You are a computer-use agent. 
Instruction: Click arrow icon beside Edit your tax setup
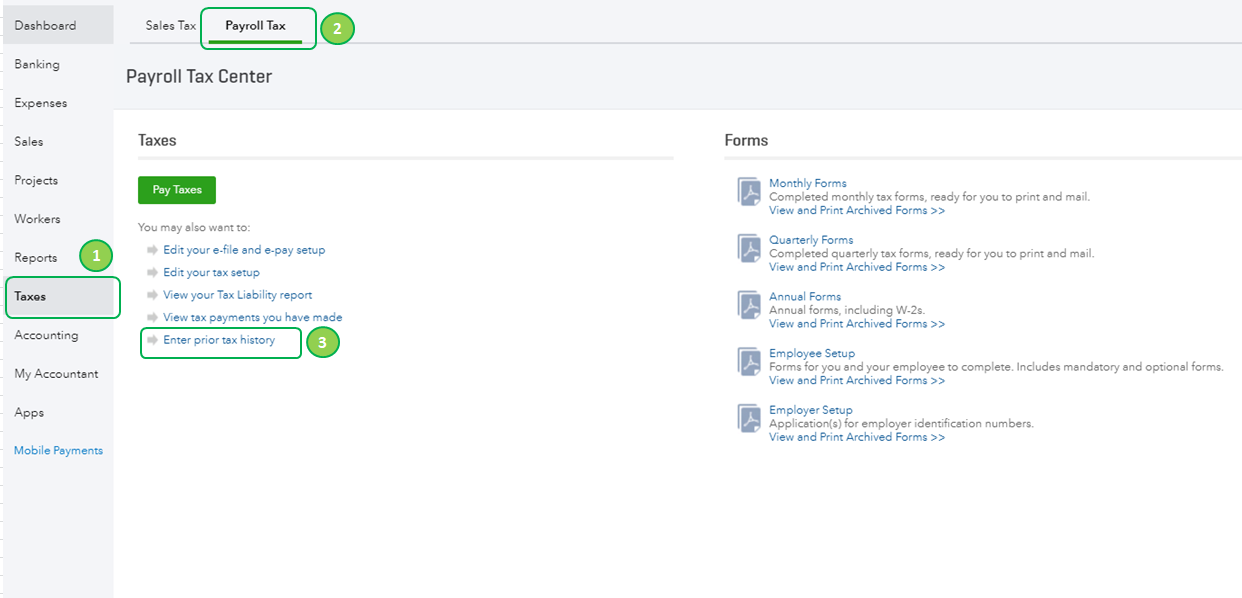point(152,272)
